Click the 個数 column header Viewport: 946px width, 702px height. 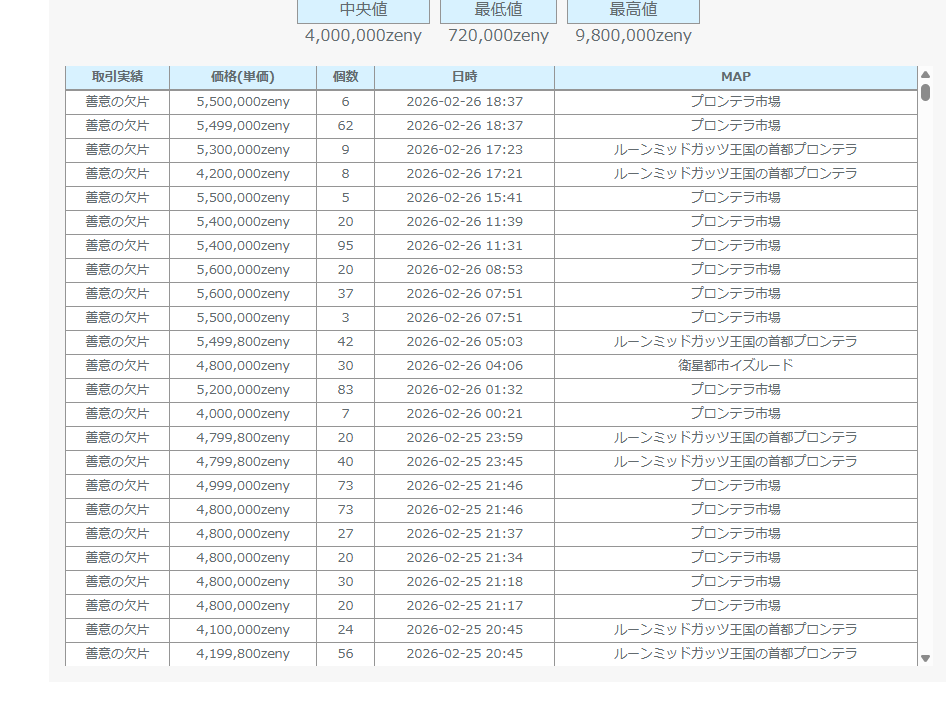(345, 77)
